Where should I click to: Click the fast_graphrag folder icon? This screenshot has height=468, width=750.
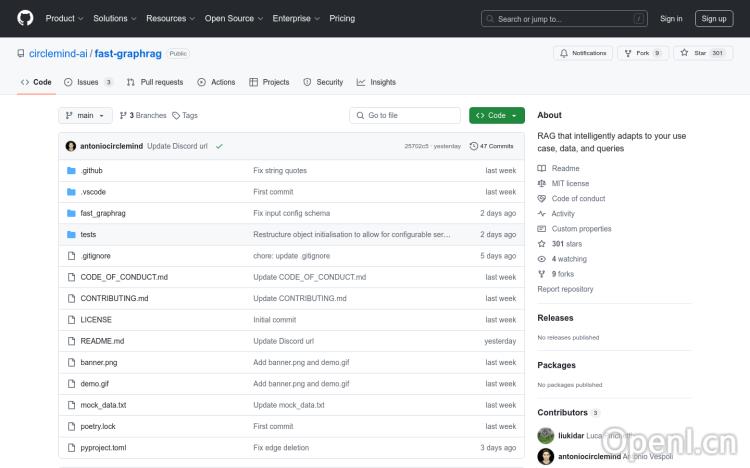pyautogui.click(x=71, y=213)
